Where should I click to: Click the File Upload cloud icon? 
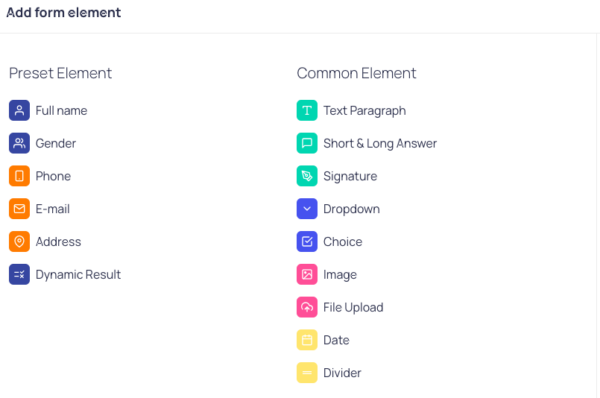coord(307,307)
